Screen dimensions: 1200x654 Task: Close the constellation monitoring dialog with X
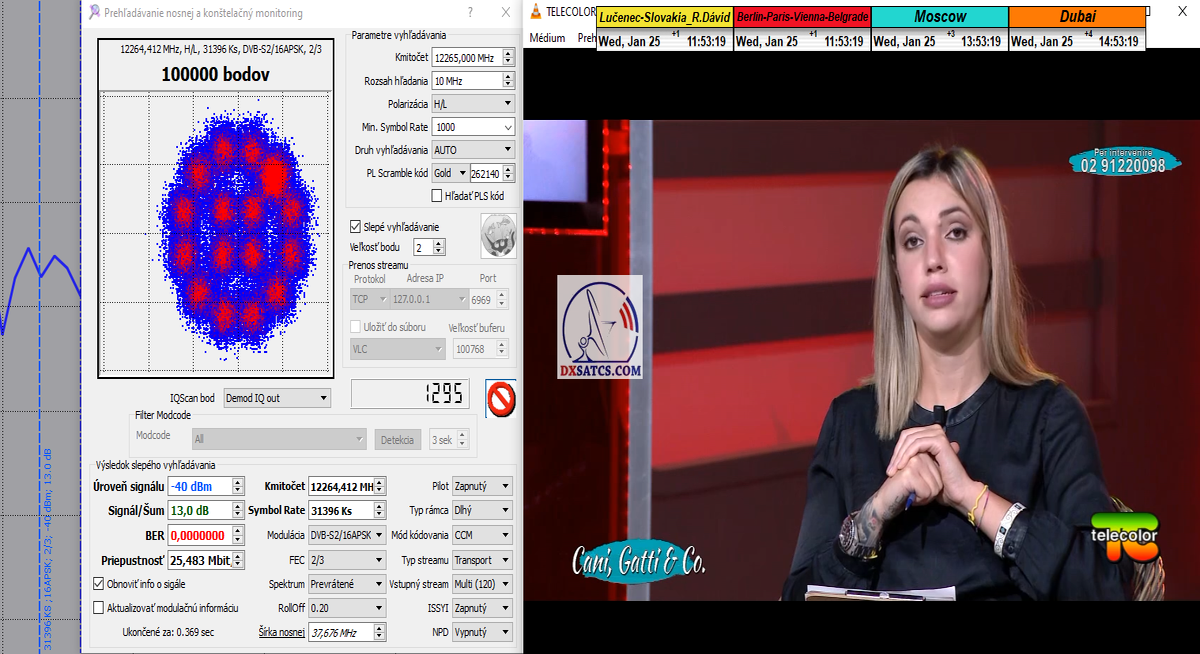point(503,13)
